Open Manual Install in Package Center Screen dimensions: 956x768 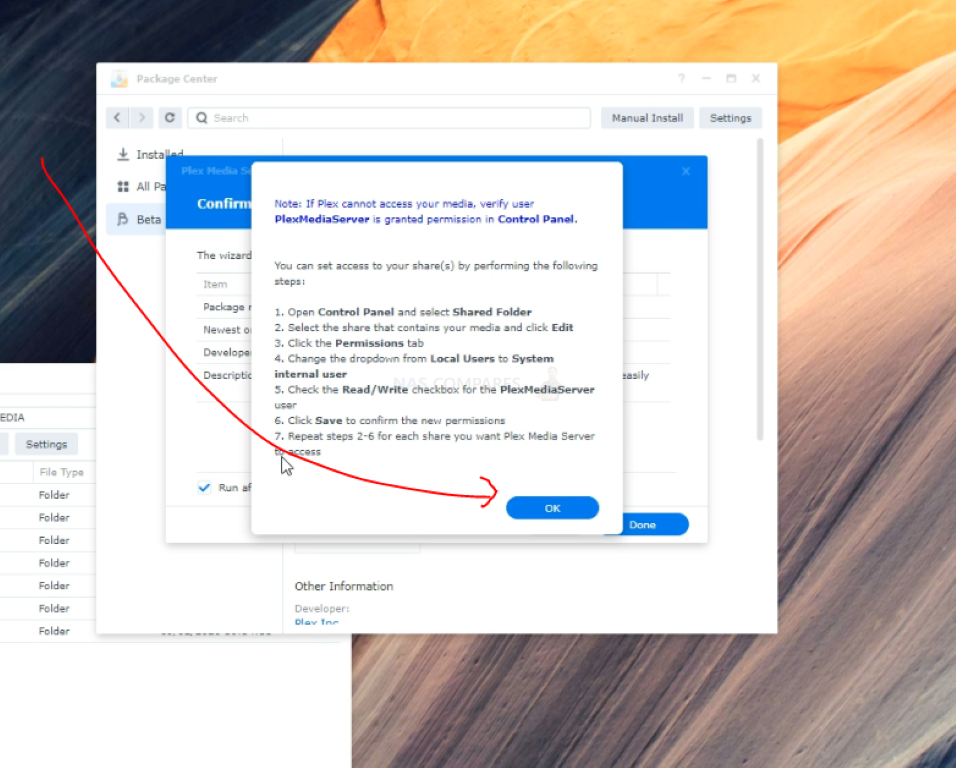tap(647, 118)
